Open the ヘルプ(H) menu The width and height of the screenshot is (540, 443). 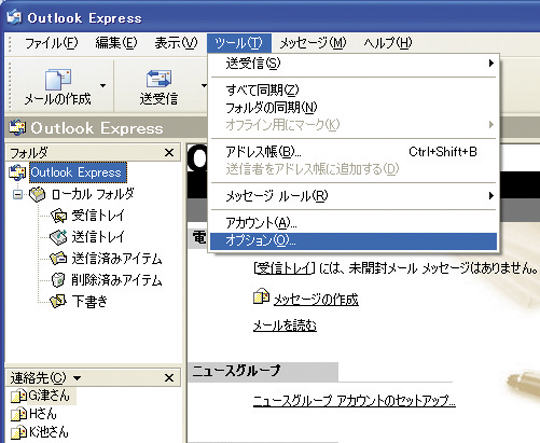(388, 43)
